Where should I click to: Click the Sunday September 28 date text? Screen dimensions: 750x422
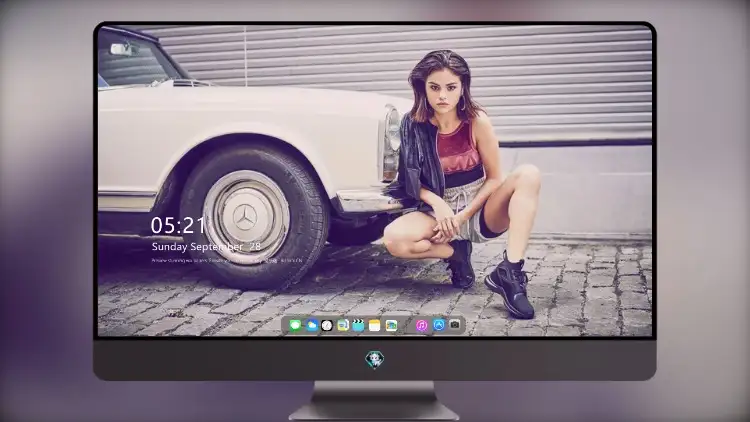pyautogui.click(x=206, y=246)
